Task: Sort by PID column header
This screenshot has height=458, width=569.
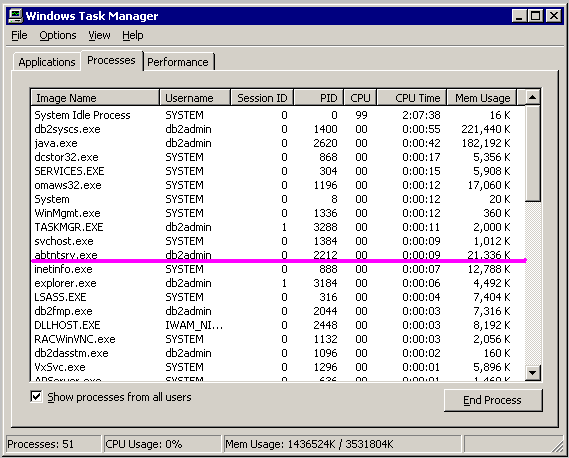Action: [x=319, y=98]
